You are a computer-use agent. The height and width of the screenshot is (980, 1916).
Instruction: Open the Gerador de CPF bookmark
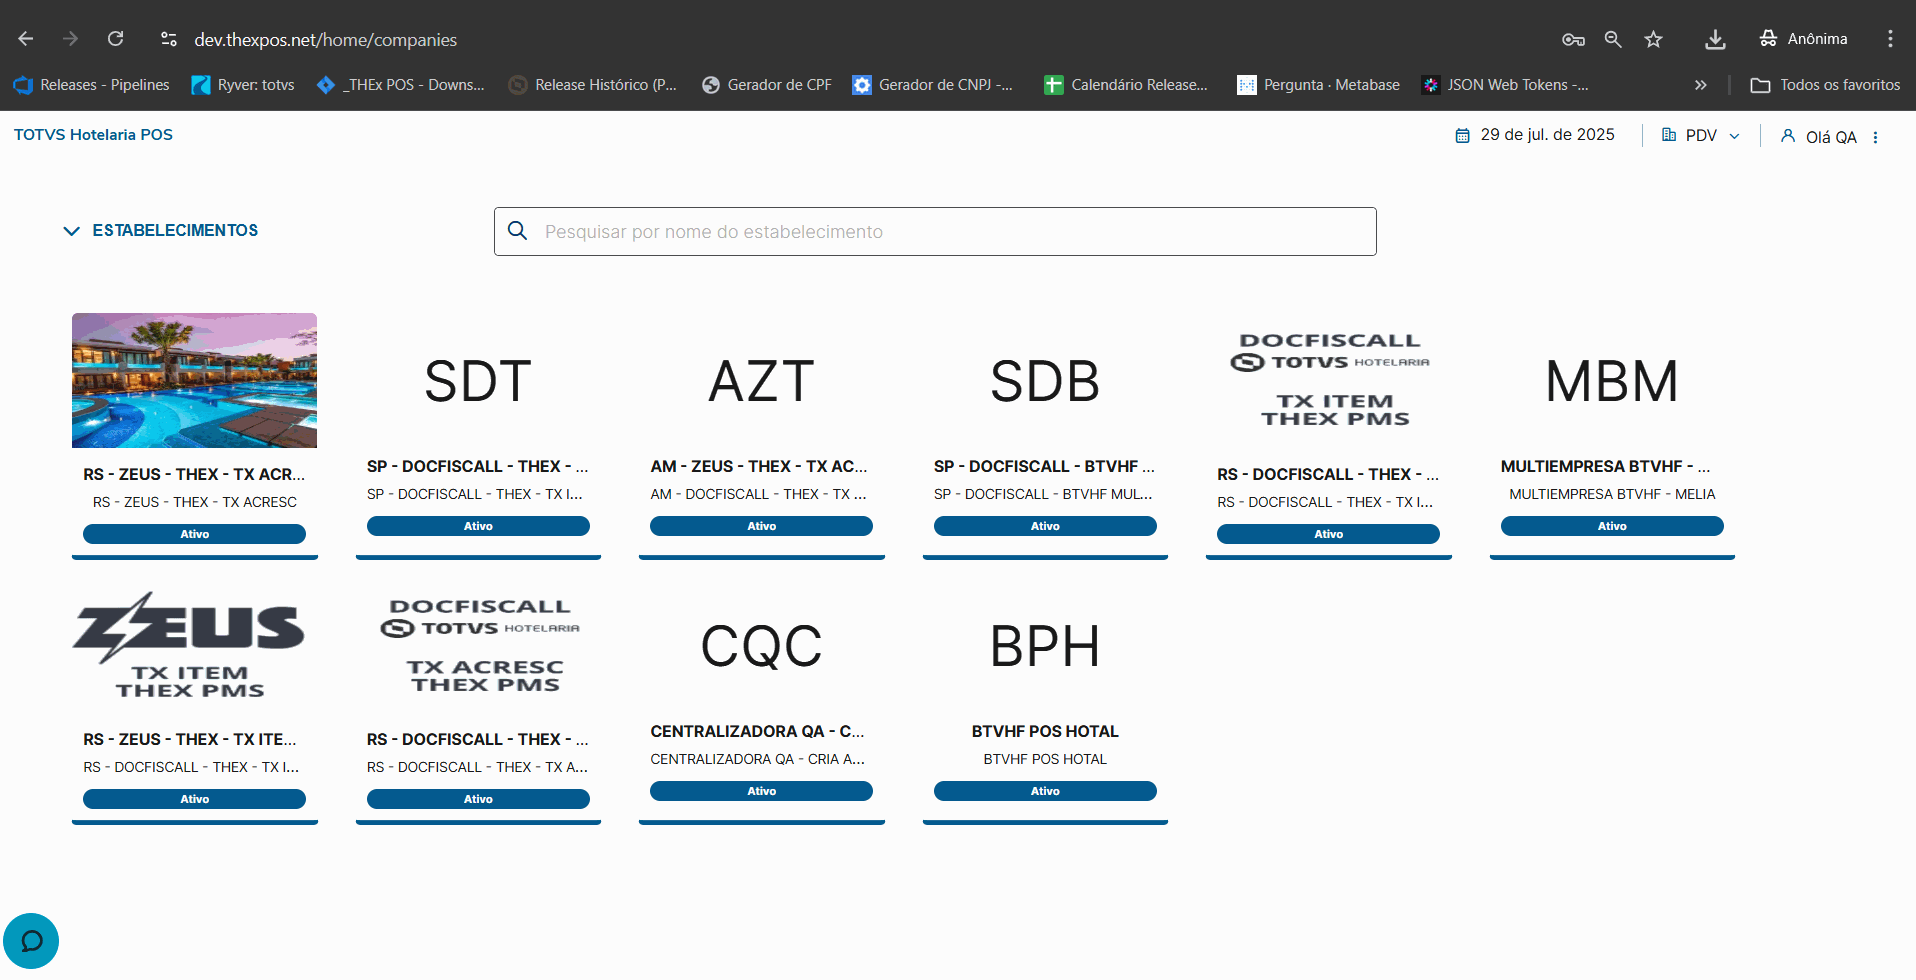click(x=767, y=85)
